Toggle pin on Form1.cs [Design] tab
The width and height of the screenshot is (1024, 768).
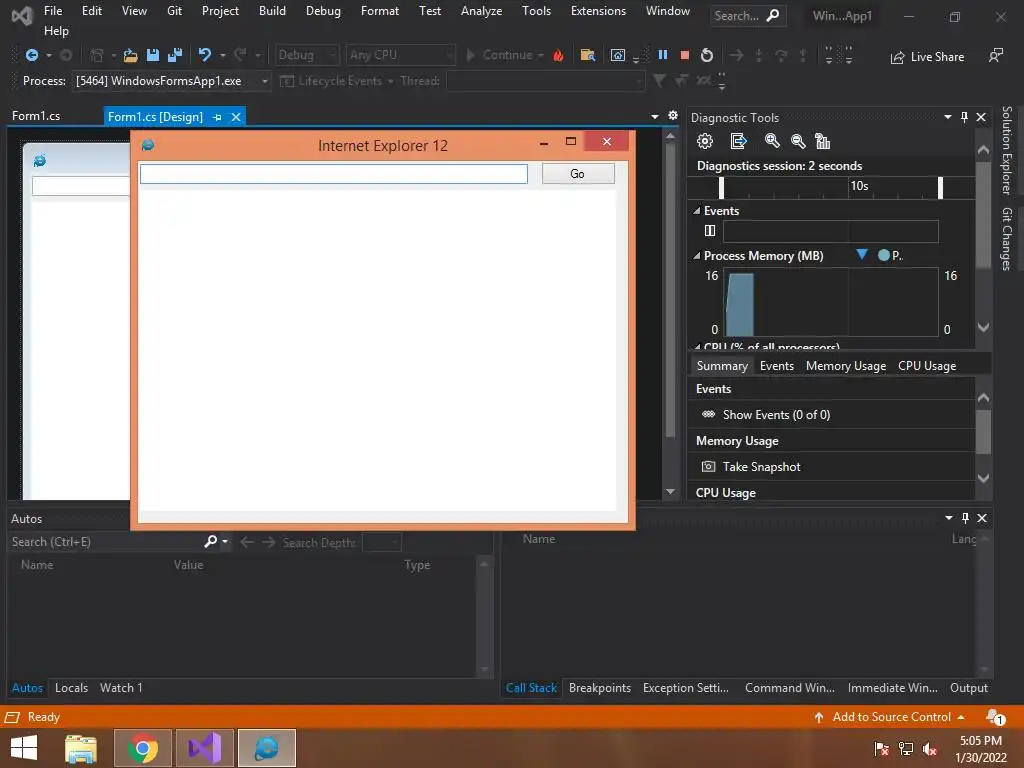(217, 118)
